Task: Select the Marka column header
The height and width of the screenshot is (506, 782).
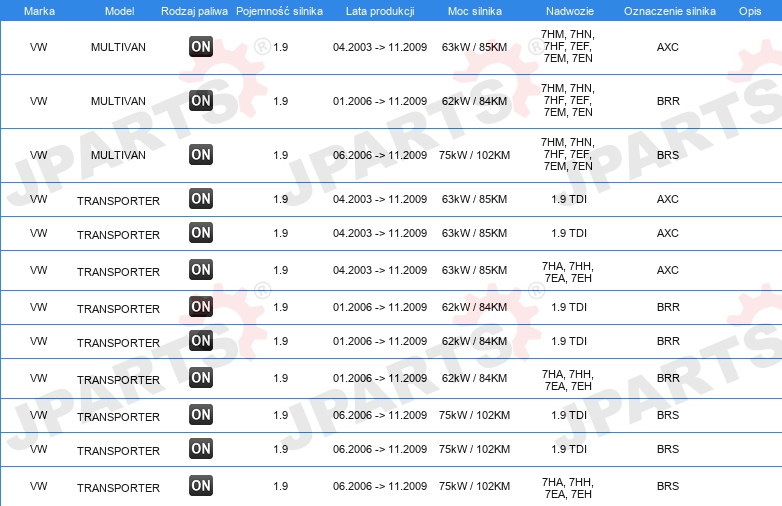Action: pos(39,11)
